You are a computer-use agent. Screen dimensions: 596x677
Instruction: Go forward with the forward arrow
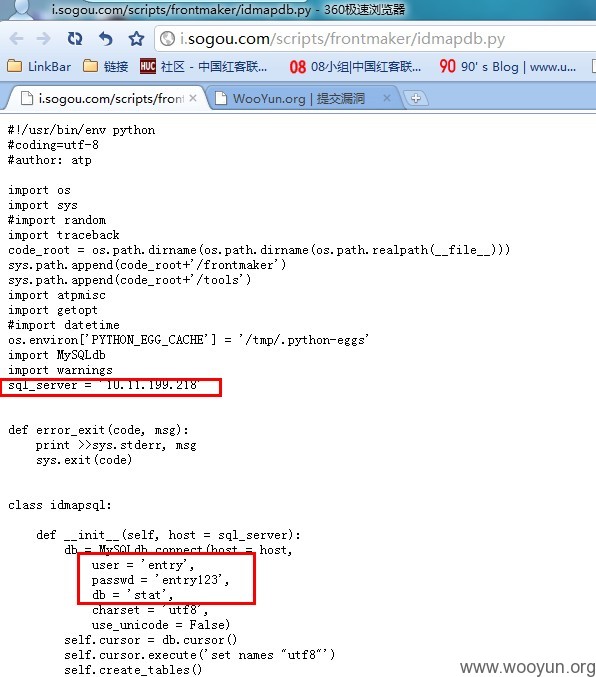(x=43, y=39)
